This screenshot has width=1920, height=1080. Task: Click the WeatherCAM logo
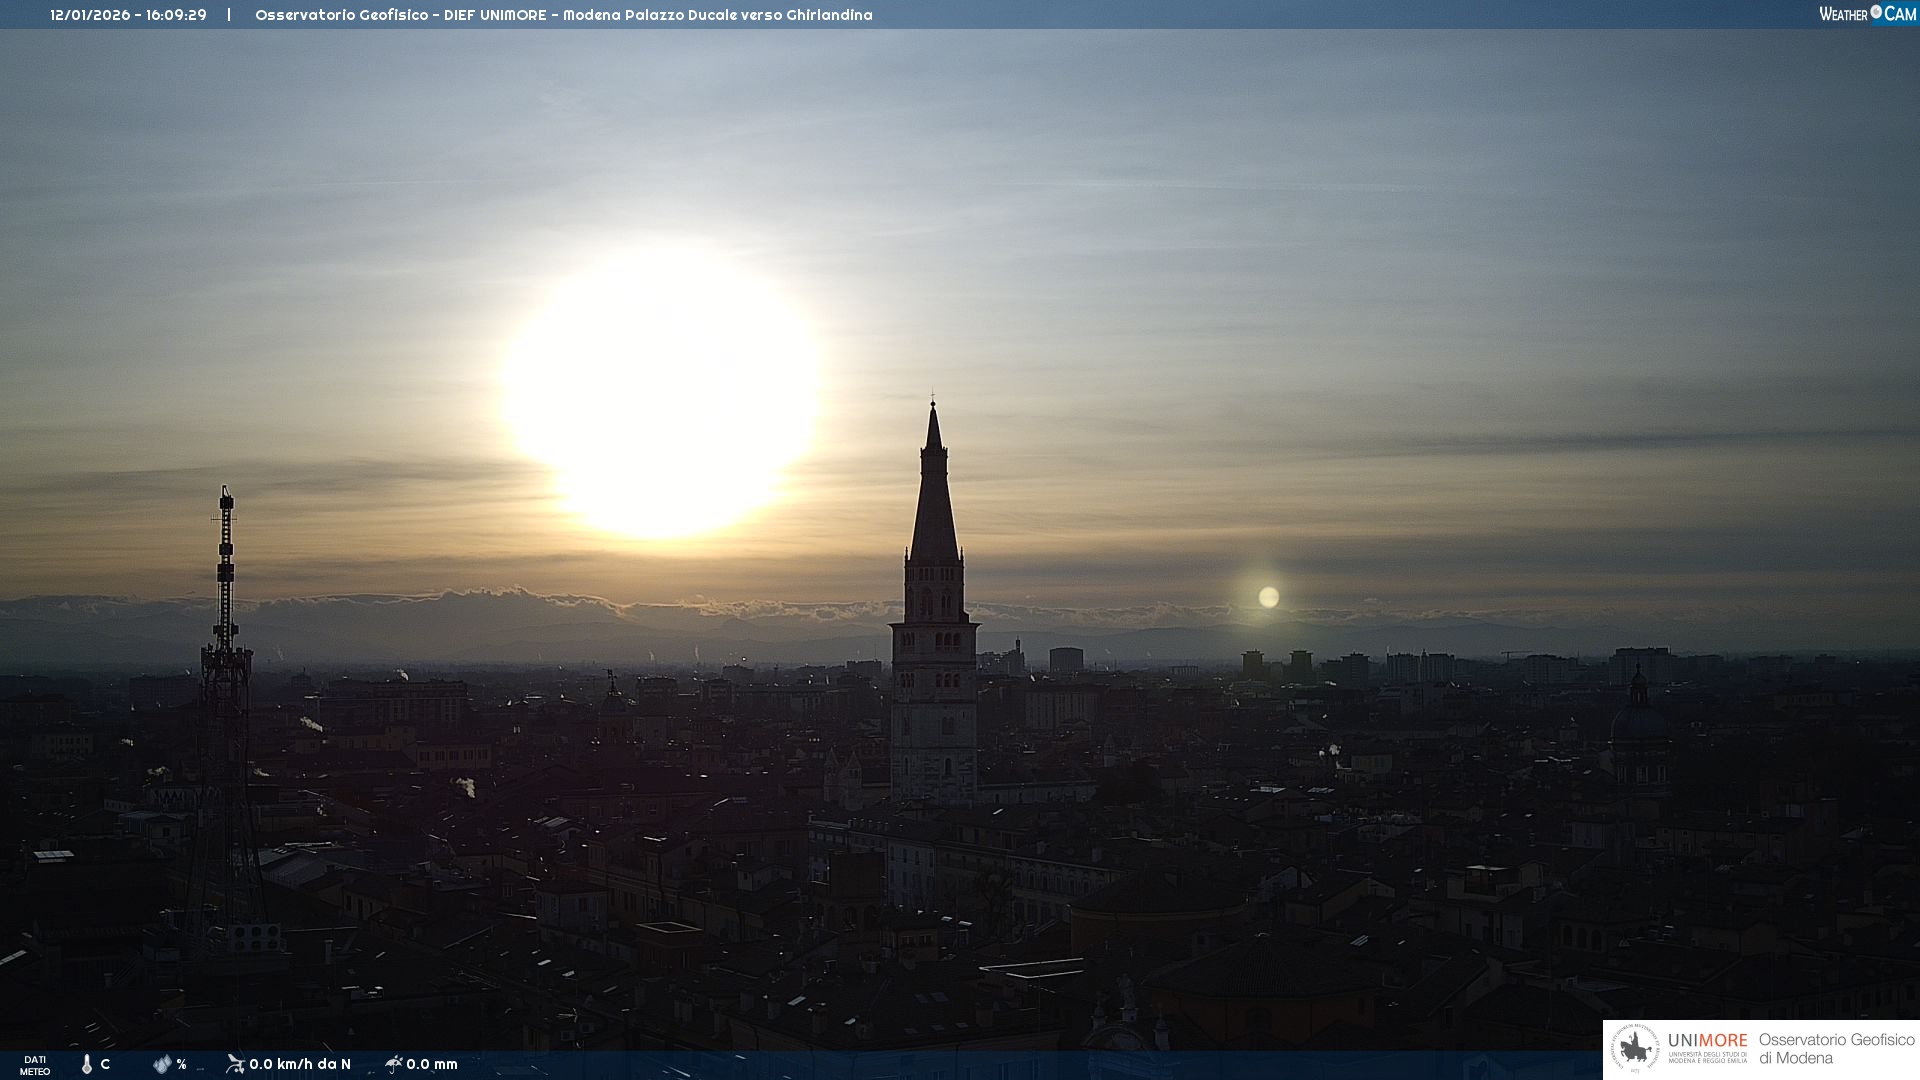pyautogui.click(x=1866, y=14)
